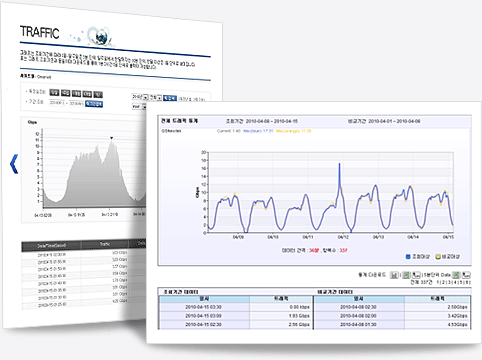Click the blue left chevron arrow
This screenshot has width=482, height=360.
pyautogui.click(x=14, y=164)
